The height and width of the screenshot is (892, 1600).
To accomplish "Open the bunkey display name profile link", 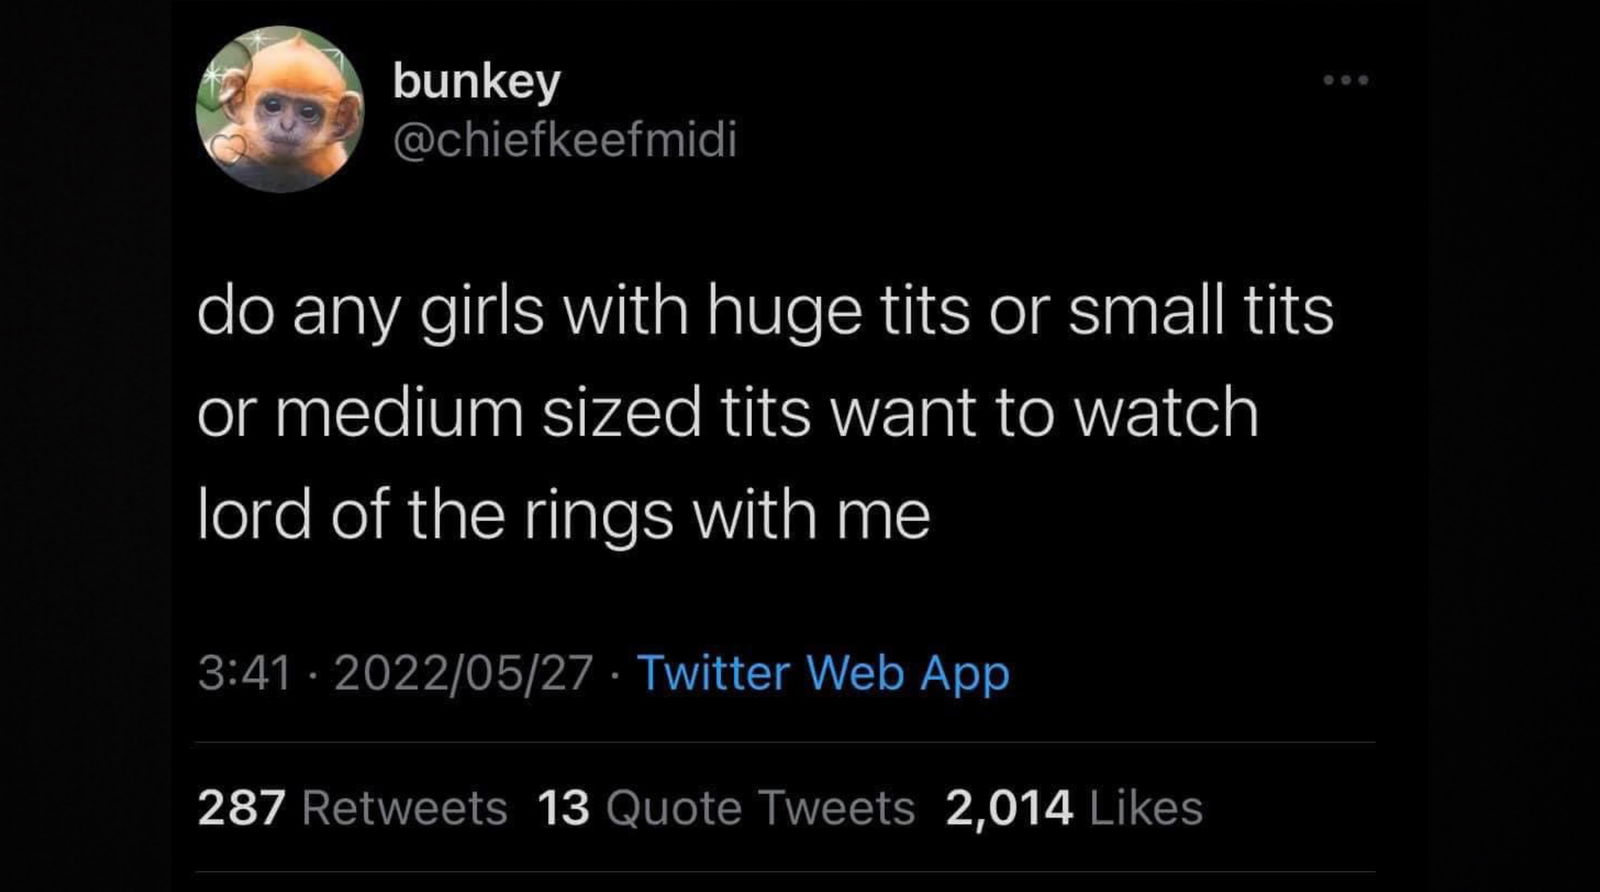I will [x=477, y=82].
